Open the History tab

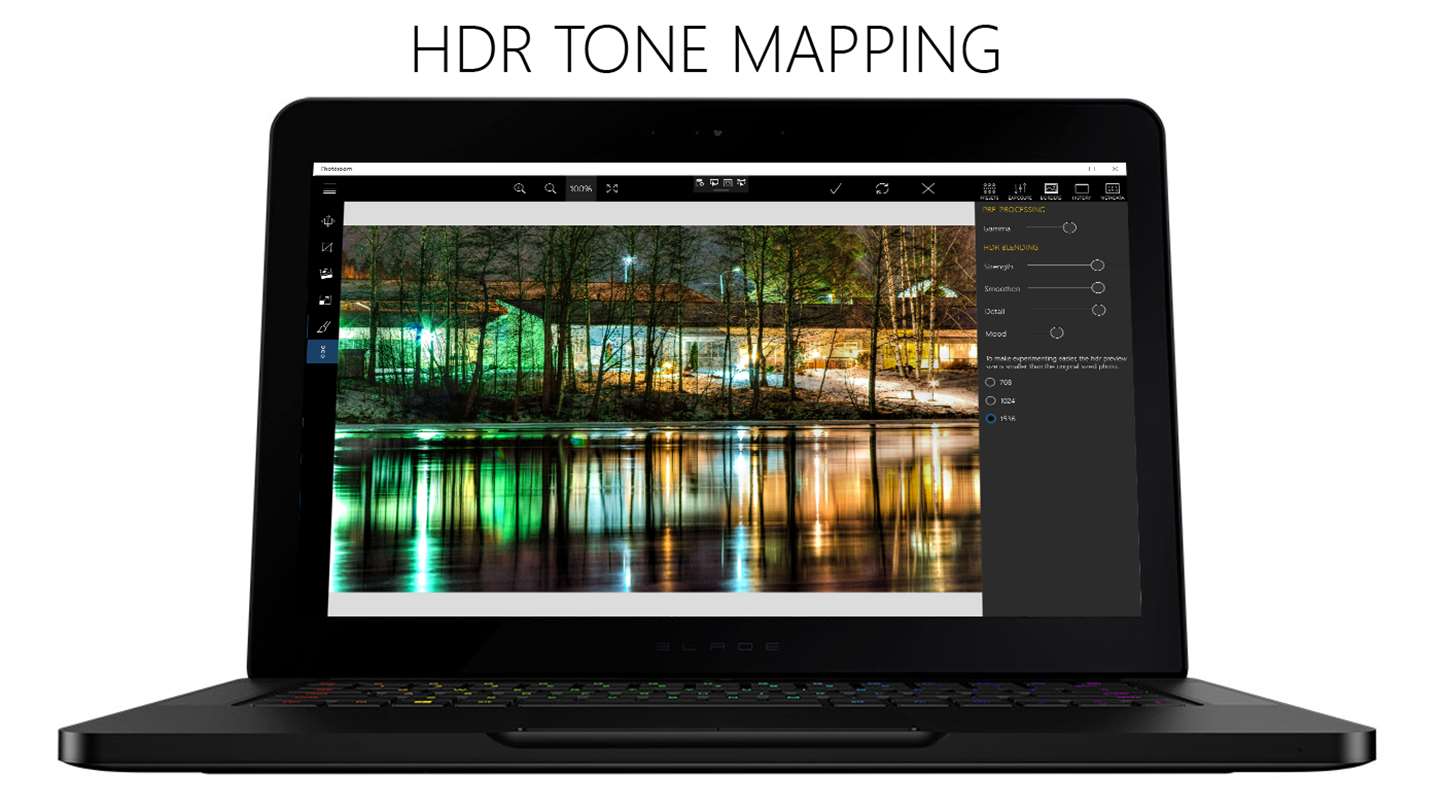[1082, 190]
